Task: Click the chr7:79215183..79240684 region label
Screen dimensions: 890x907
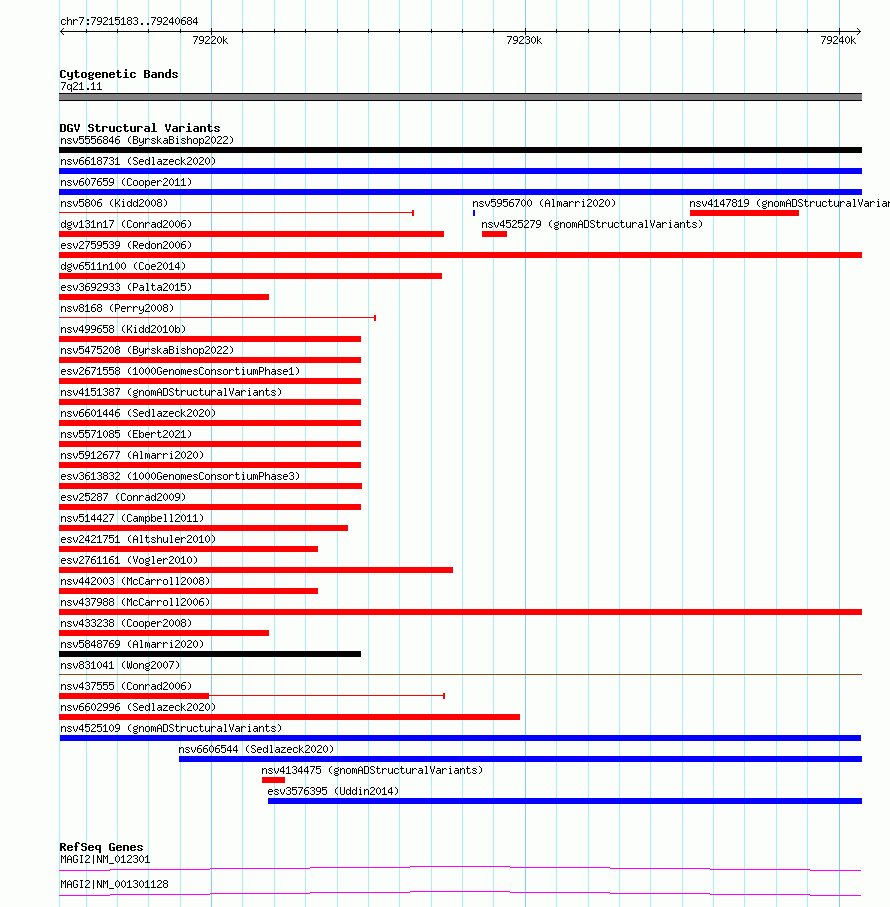Action: coord(129,21)
